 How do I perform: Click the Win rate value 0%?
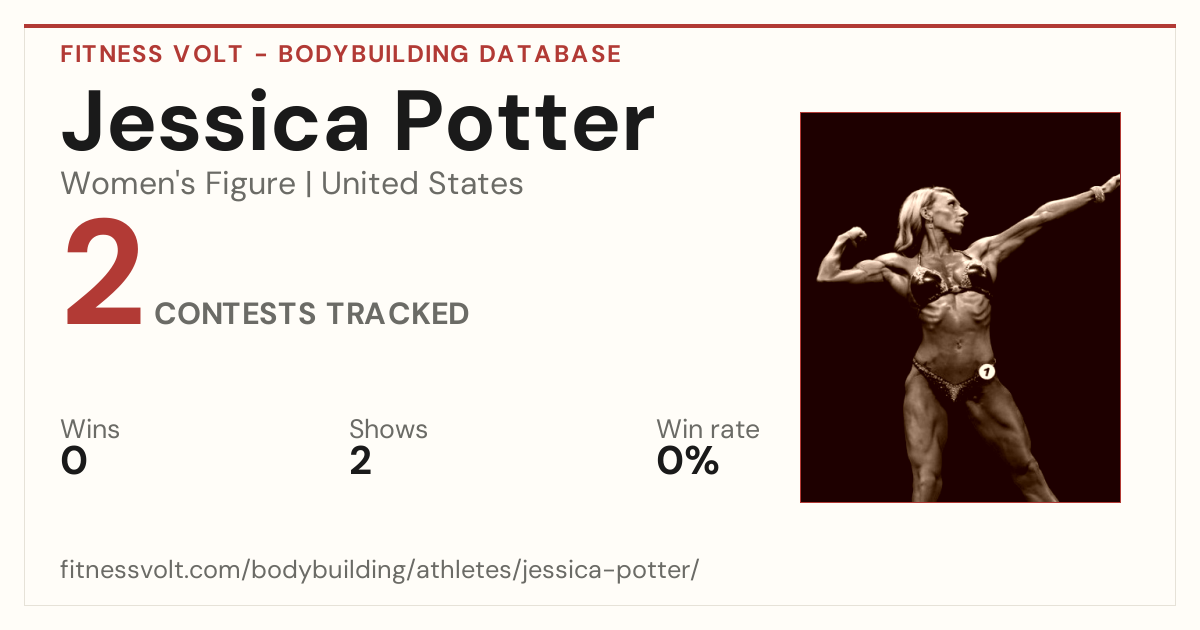[688, 461]
